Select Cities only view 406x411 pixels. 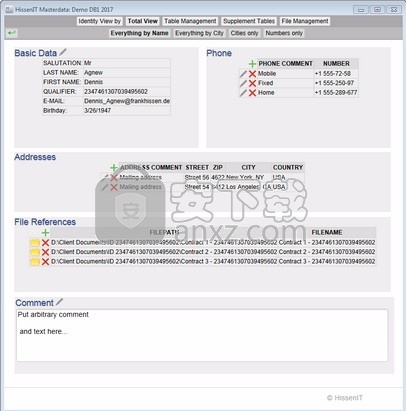coord(244,33)
